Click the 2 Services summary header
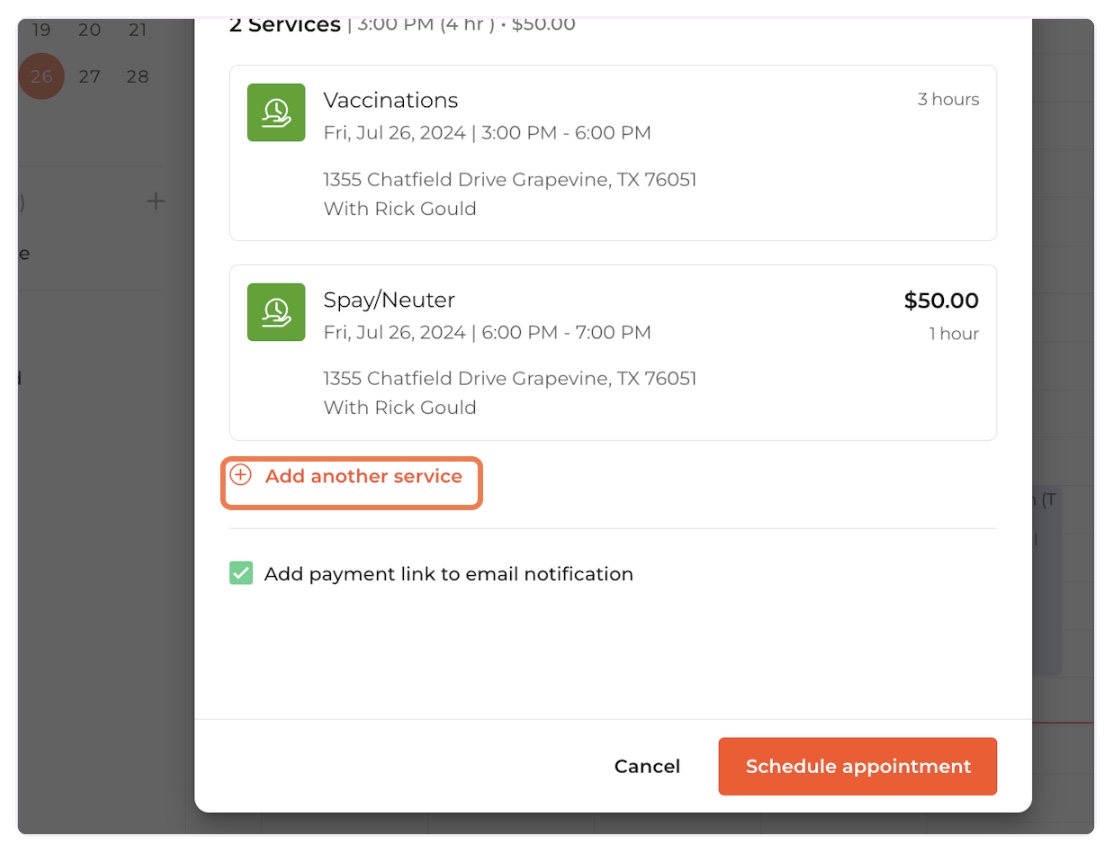This screenshot has height=862, width=1118. pyautogui.click(x=285, y=25)
